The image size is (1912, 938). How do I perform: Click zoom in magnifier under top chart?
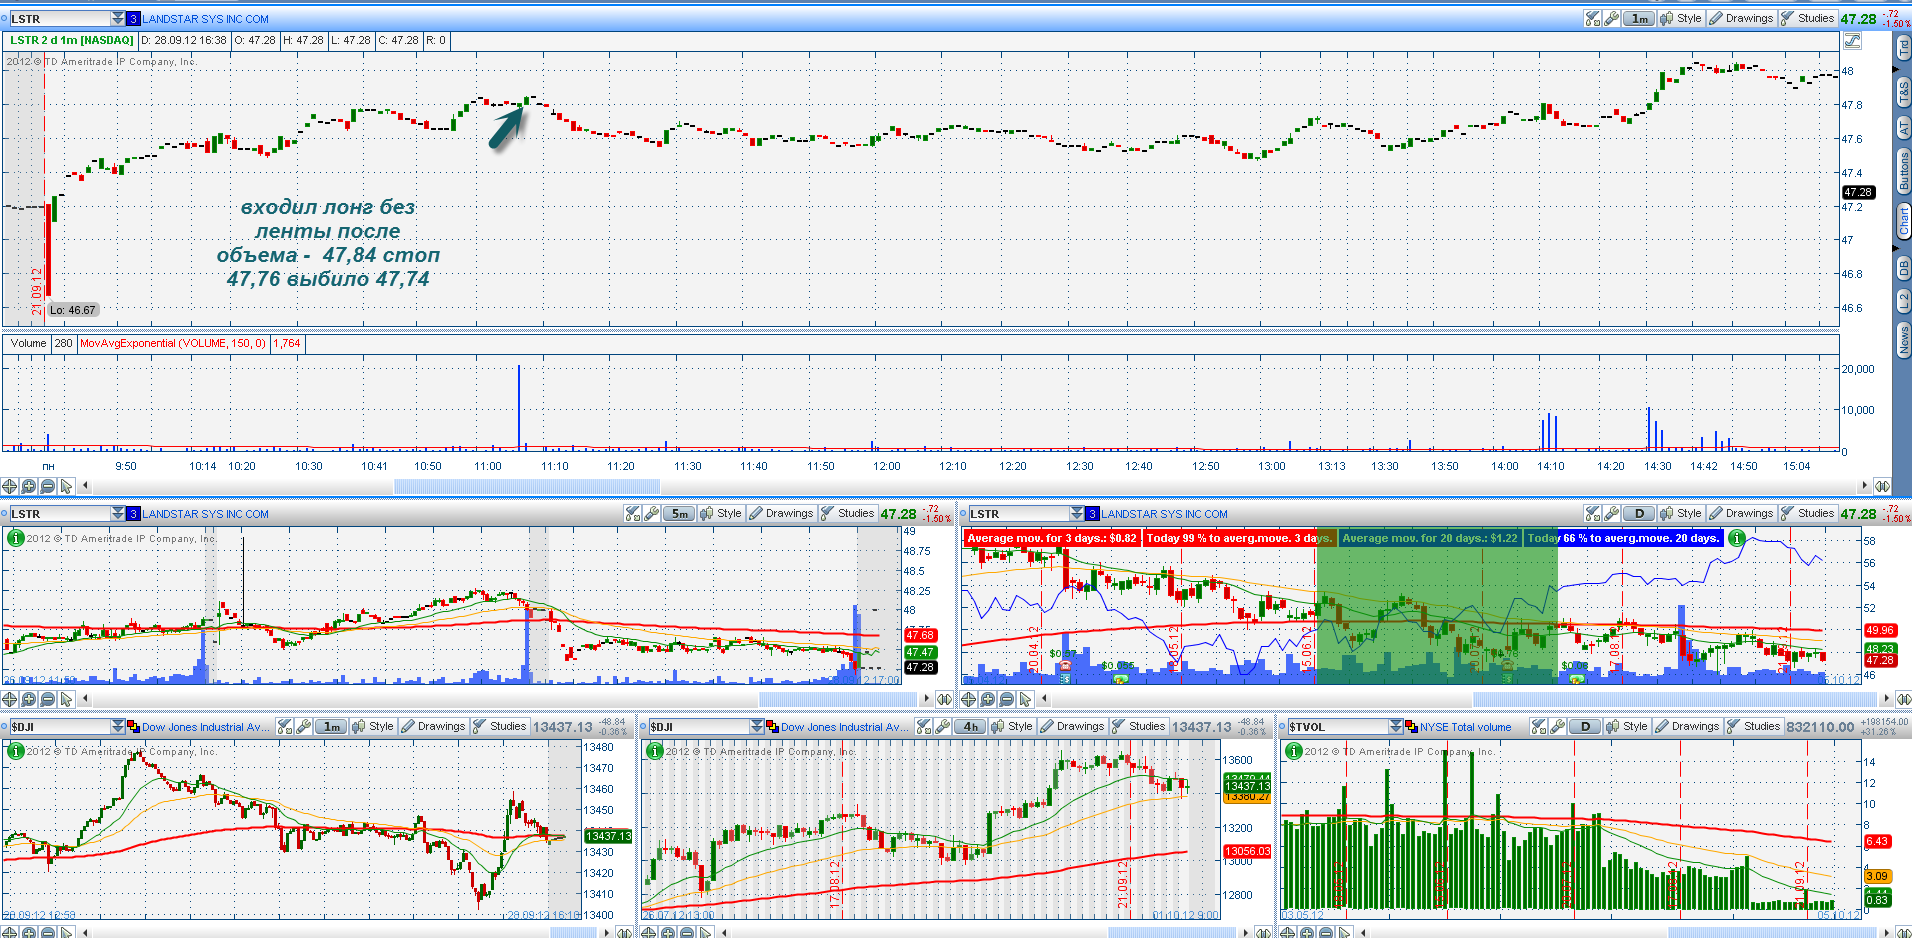click(x=28, y=486)
